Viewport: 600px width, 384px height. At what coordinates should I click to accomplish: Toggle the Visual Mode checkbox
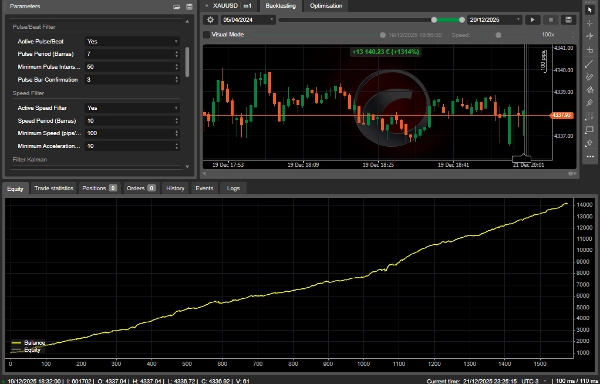pyautogui.click(x=207, y=35)
